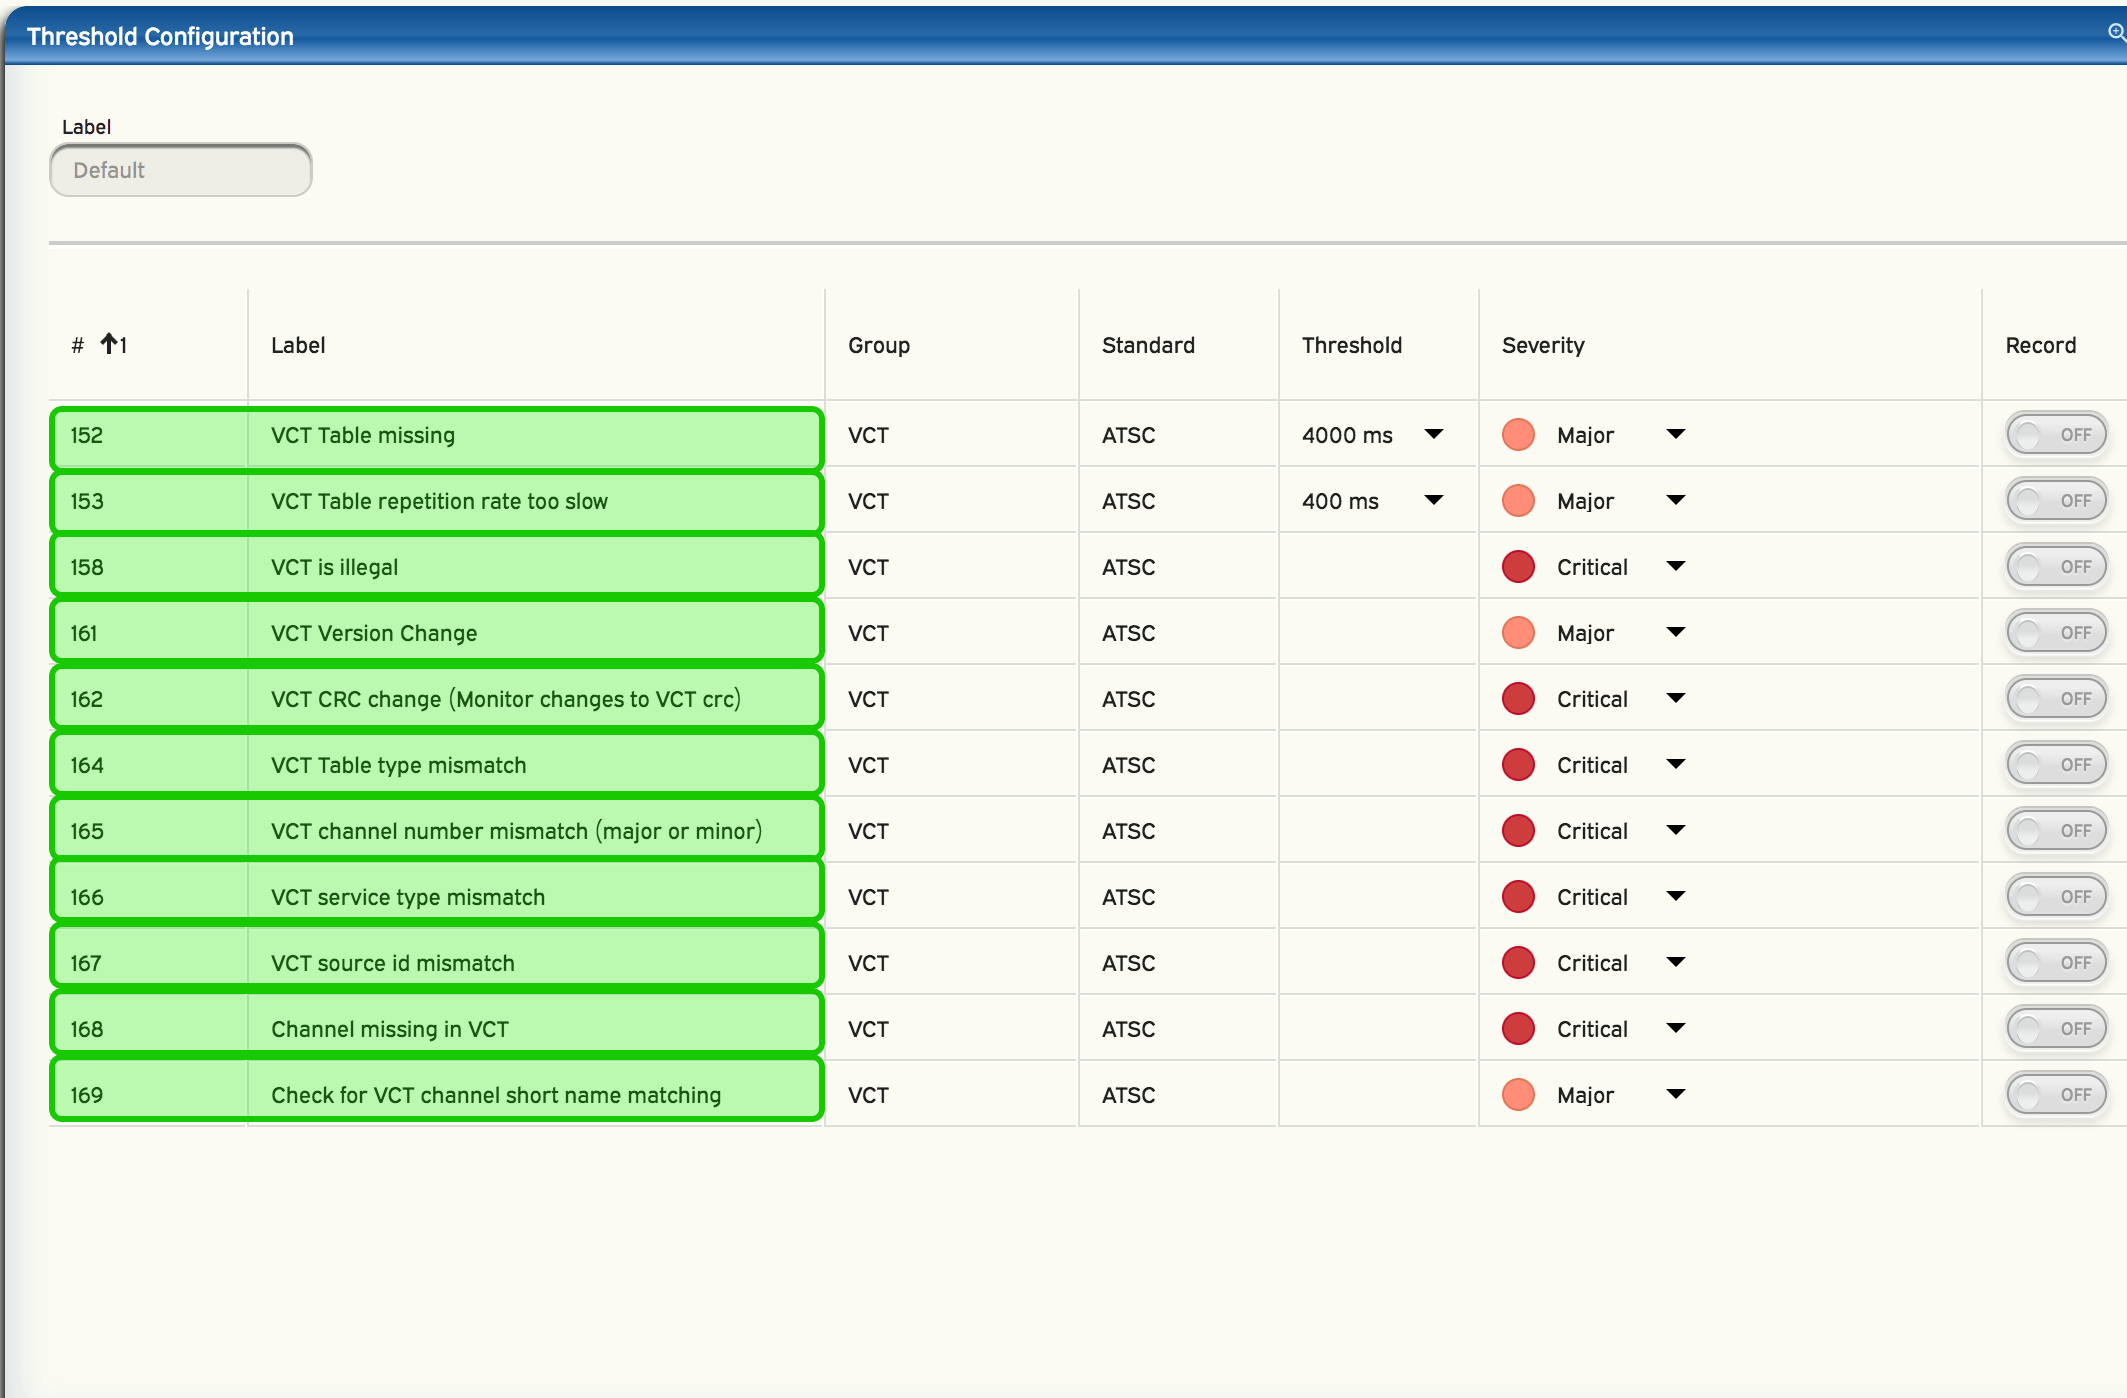Open severity dropdown for row 153
Viewport: 2127px width, 1398px height.
[x=1676, y=501]
